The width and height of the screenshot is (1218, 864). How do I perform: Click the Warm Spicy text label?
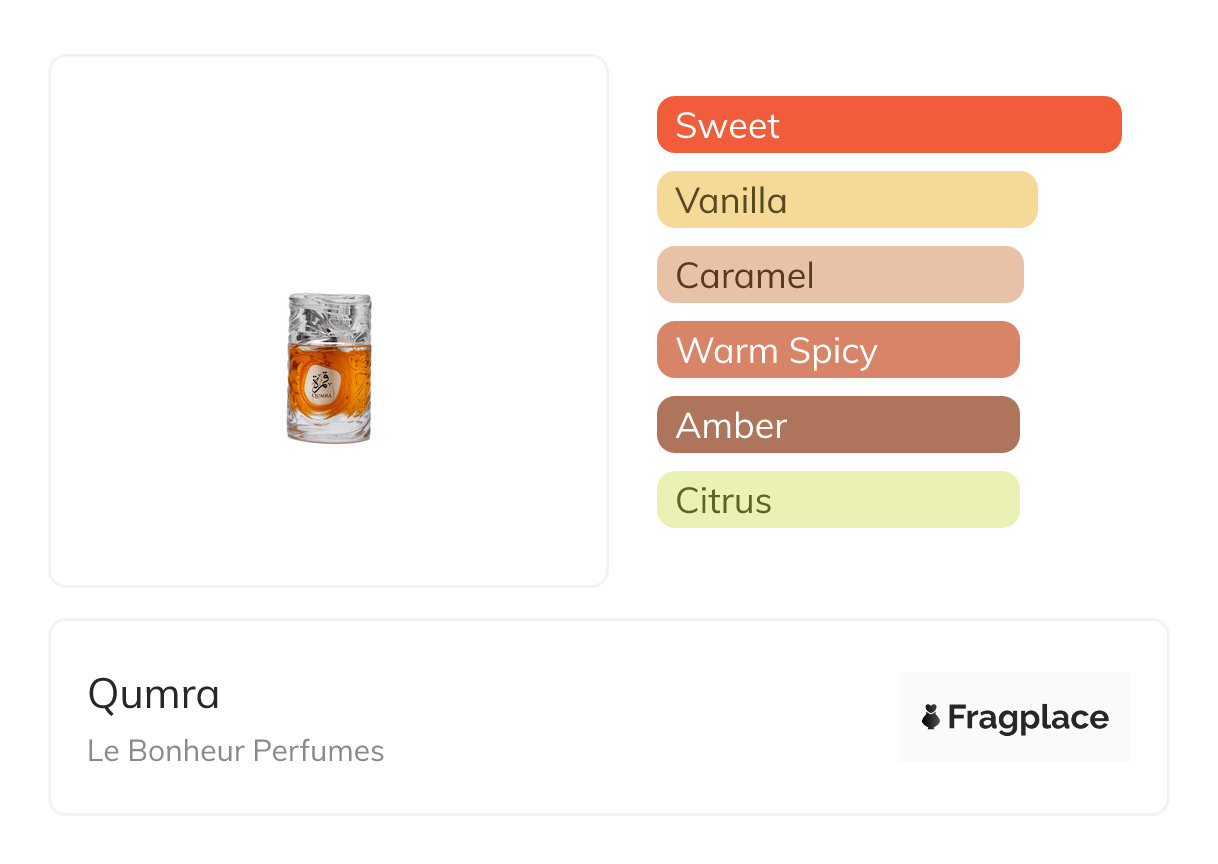click(777, 351)
